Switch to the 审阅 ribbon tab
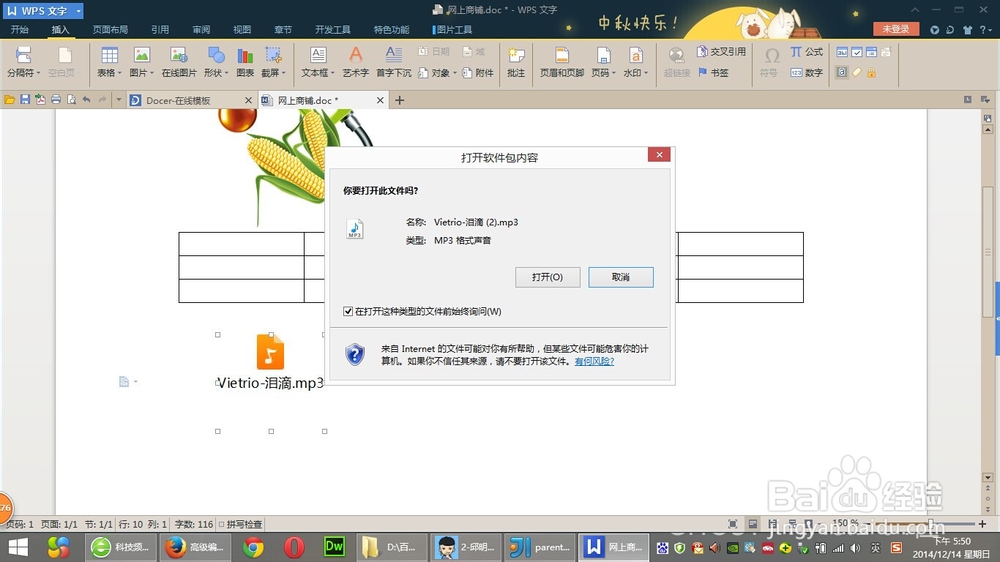This screenshot has width=1000, height=562. click(201, 29)
